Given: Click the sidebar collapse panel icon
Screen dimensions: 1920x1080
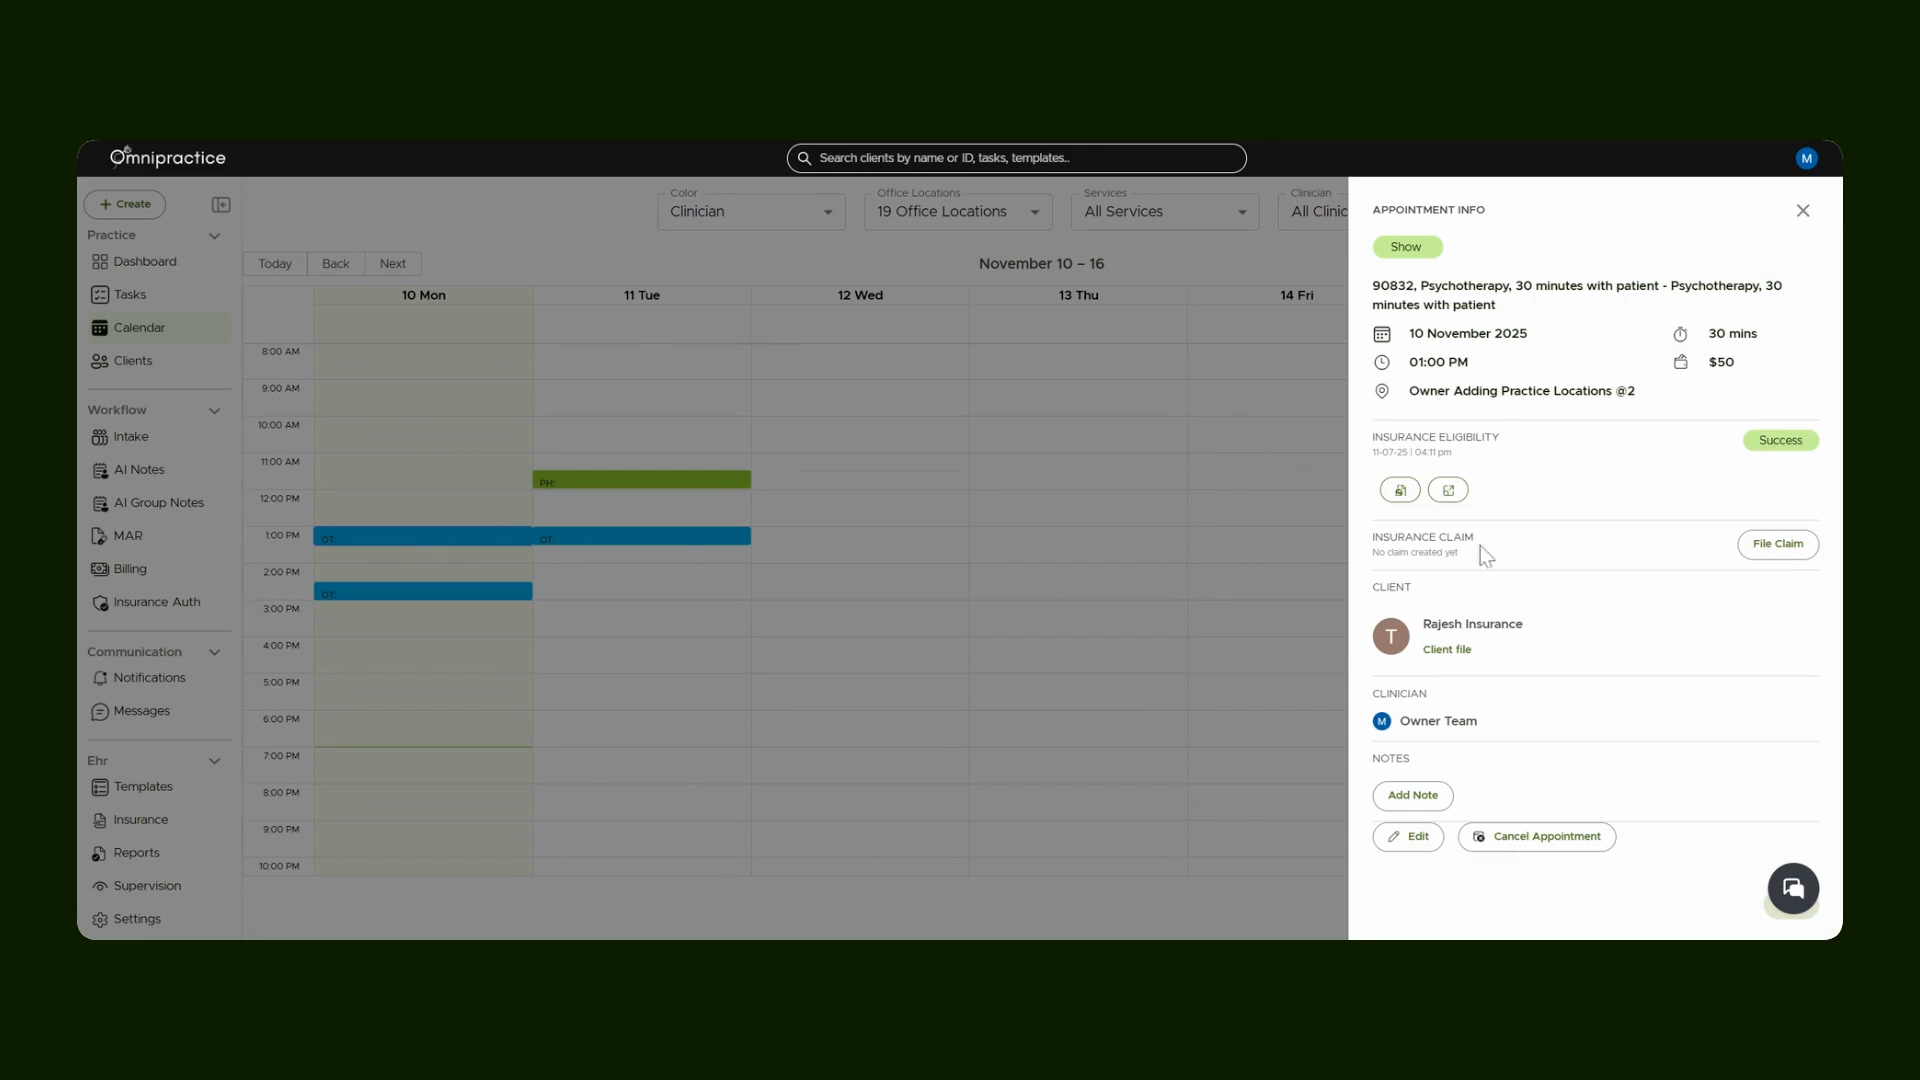Looking at the screenshot, I should click(x=221, y=205).
